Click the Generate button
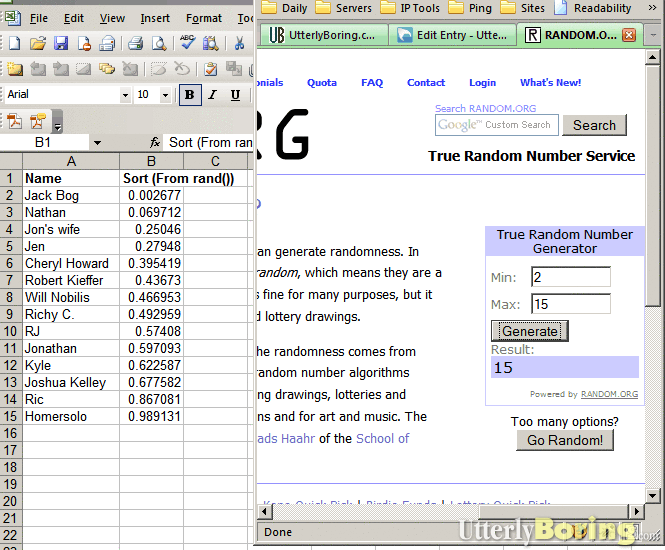 pyautogui.click(x=529, y=331)
